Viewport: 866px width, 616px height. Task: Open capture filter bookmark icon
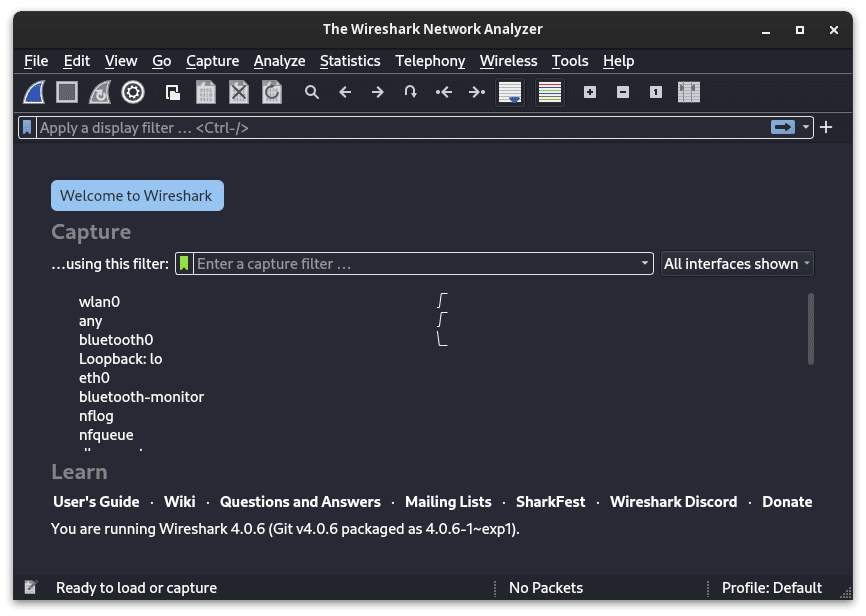184,264
